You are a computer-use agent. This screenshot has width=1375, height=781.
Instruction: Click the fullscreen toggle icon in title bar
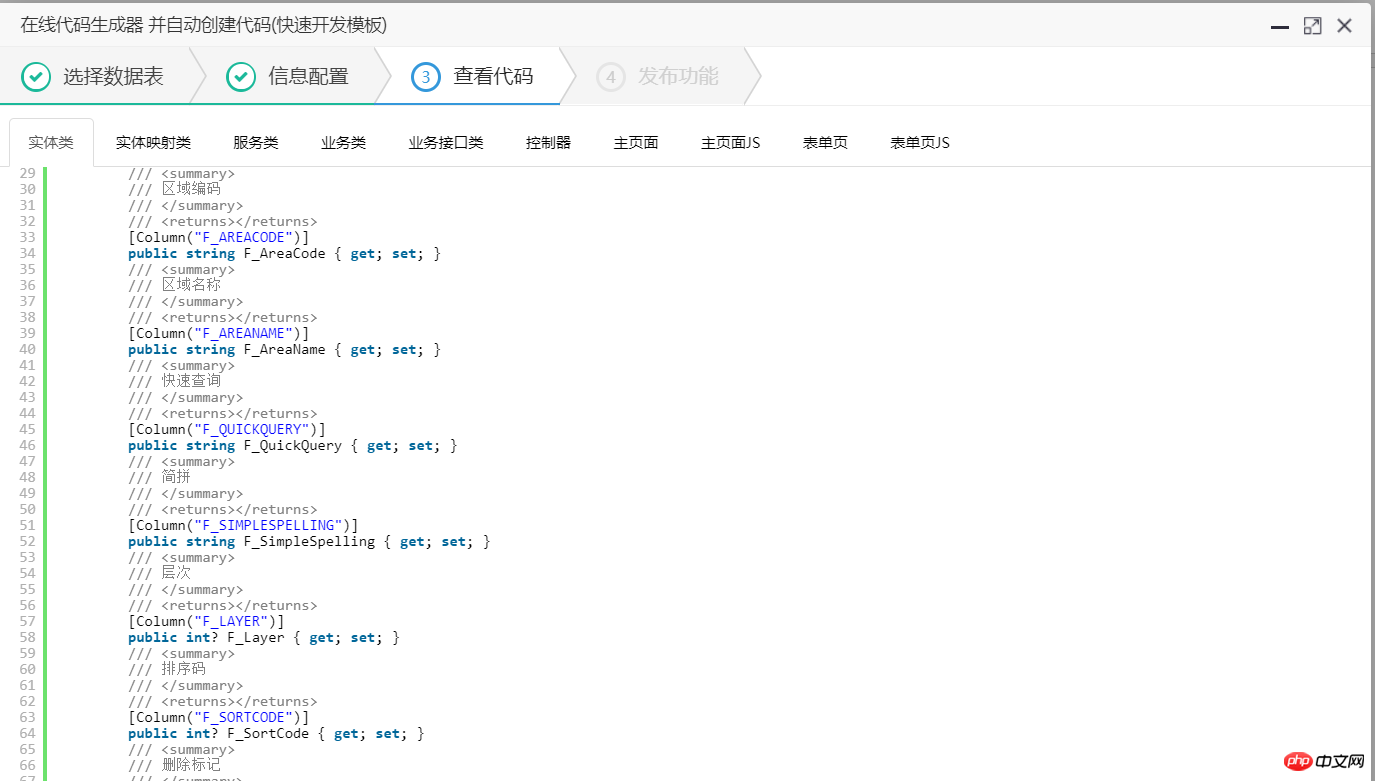pos(1312,27)
